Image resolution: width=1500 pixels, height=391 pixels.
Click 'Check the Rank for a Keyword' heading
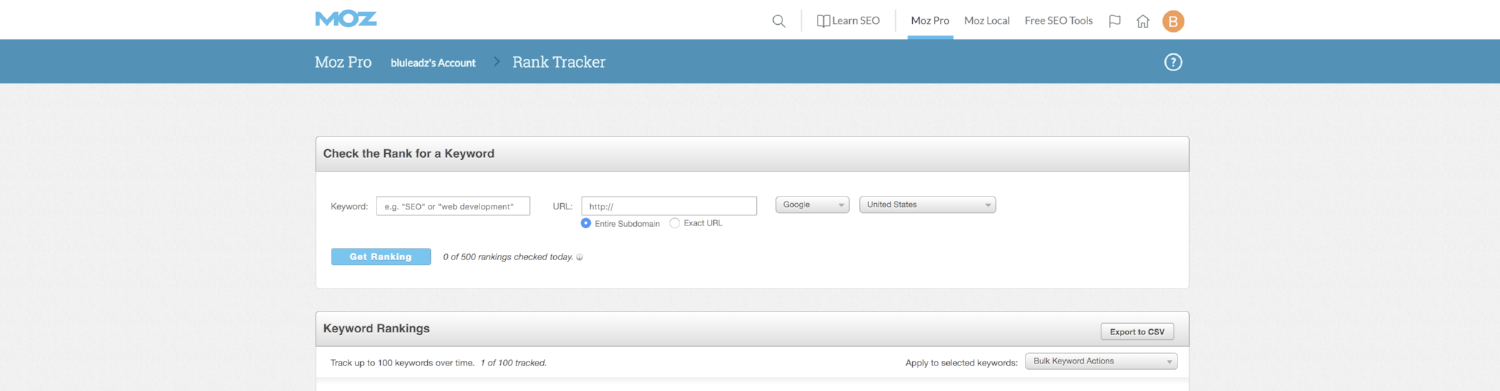click(409, 153)
